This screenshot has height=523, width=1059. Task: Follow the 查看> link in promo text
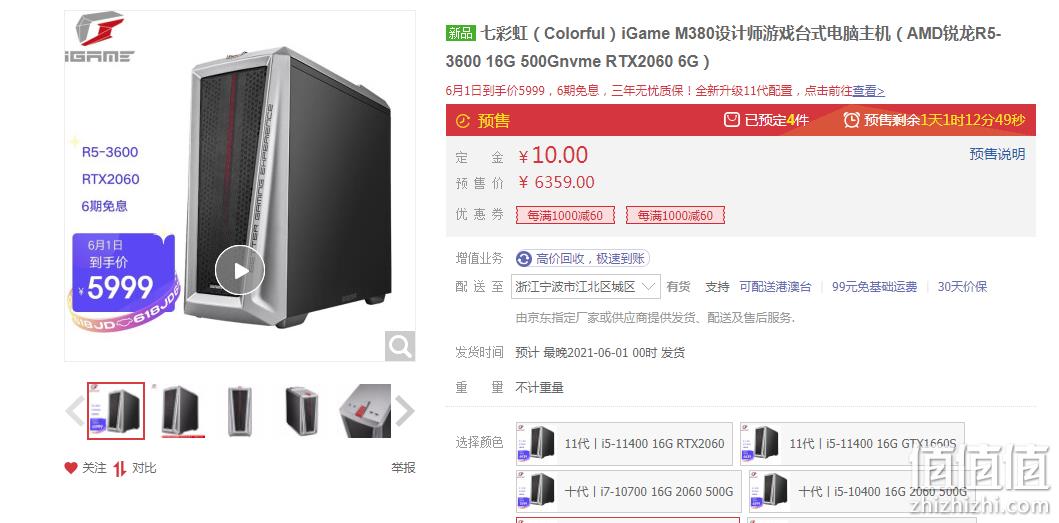868,91
